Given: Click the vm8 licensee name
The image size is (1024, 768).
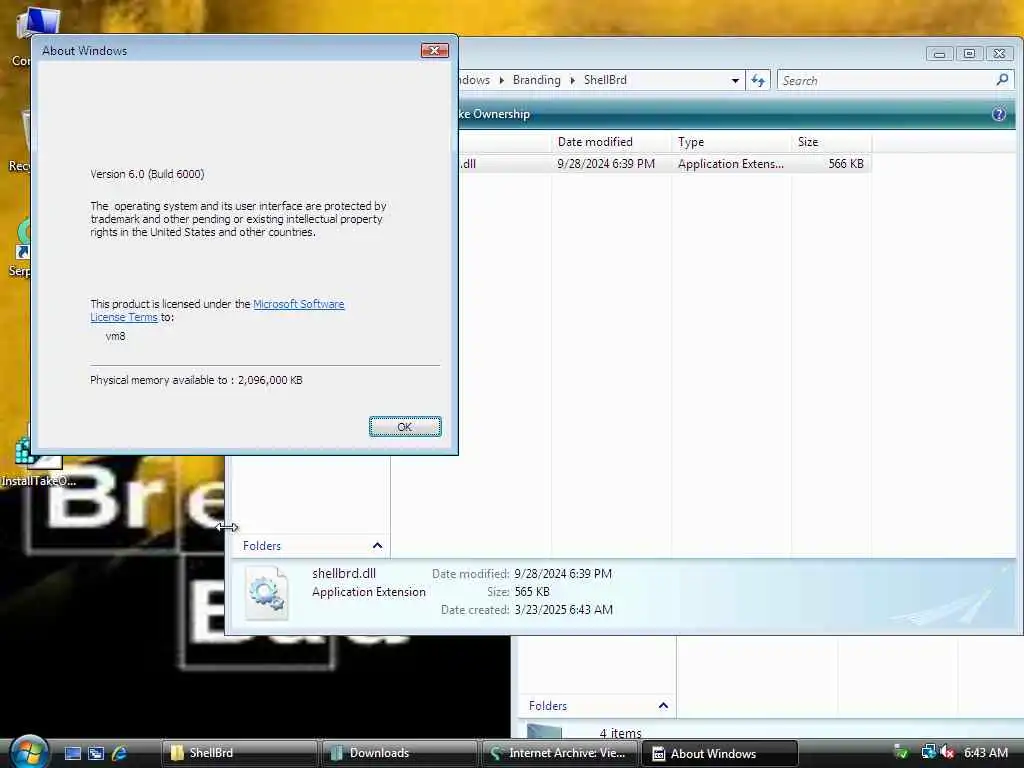Looking at the screenshot, I should click(x=116, y=336).
